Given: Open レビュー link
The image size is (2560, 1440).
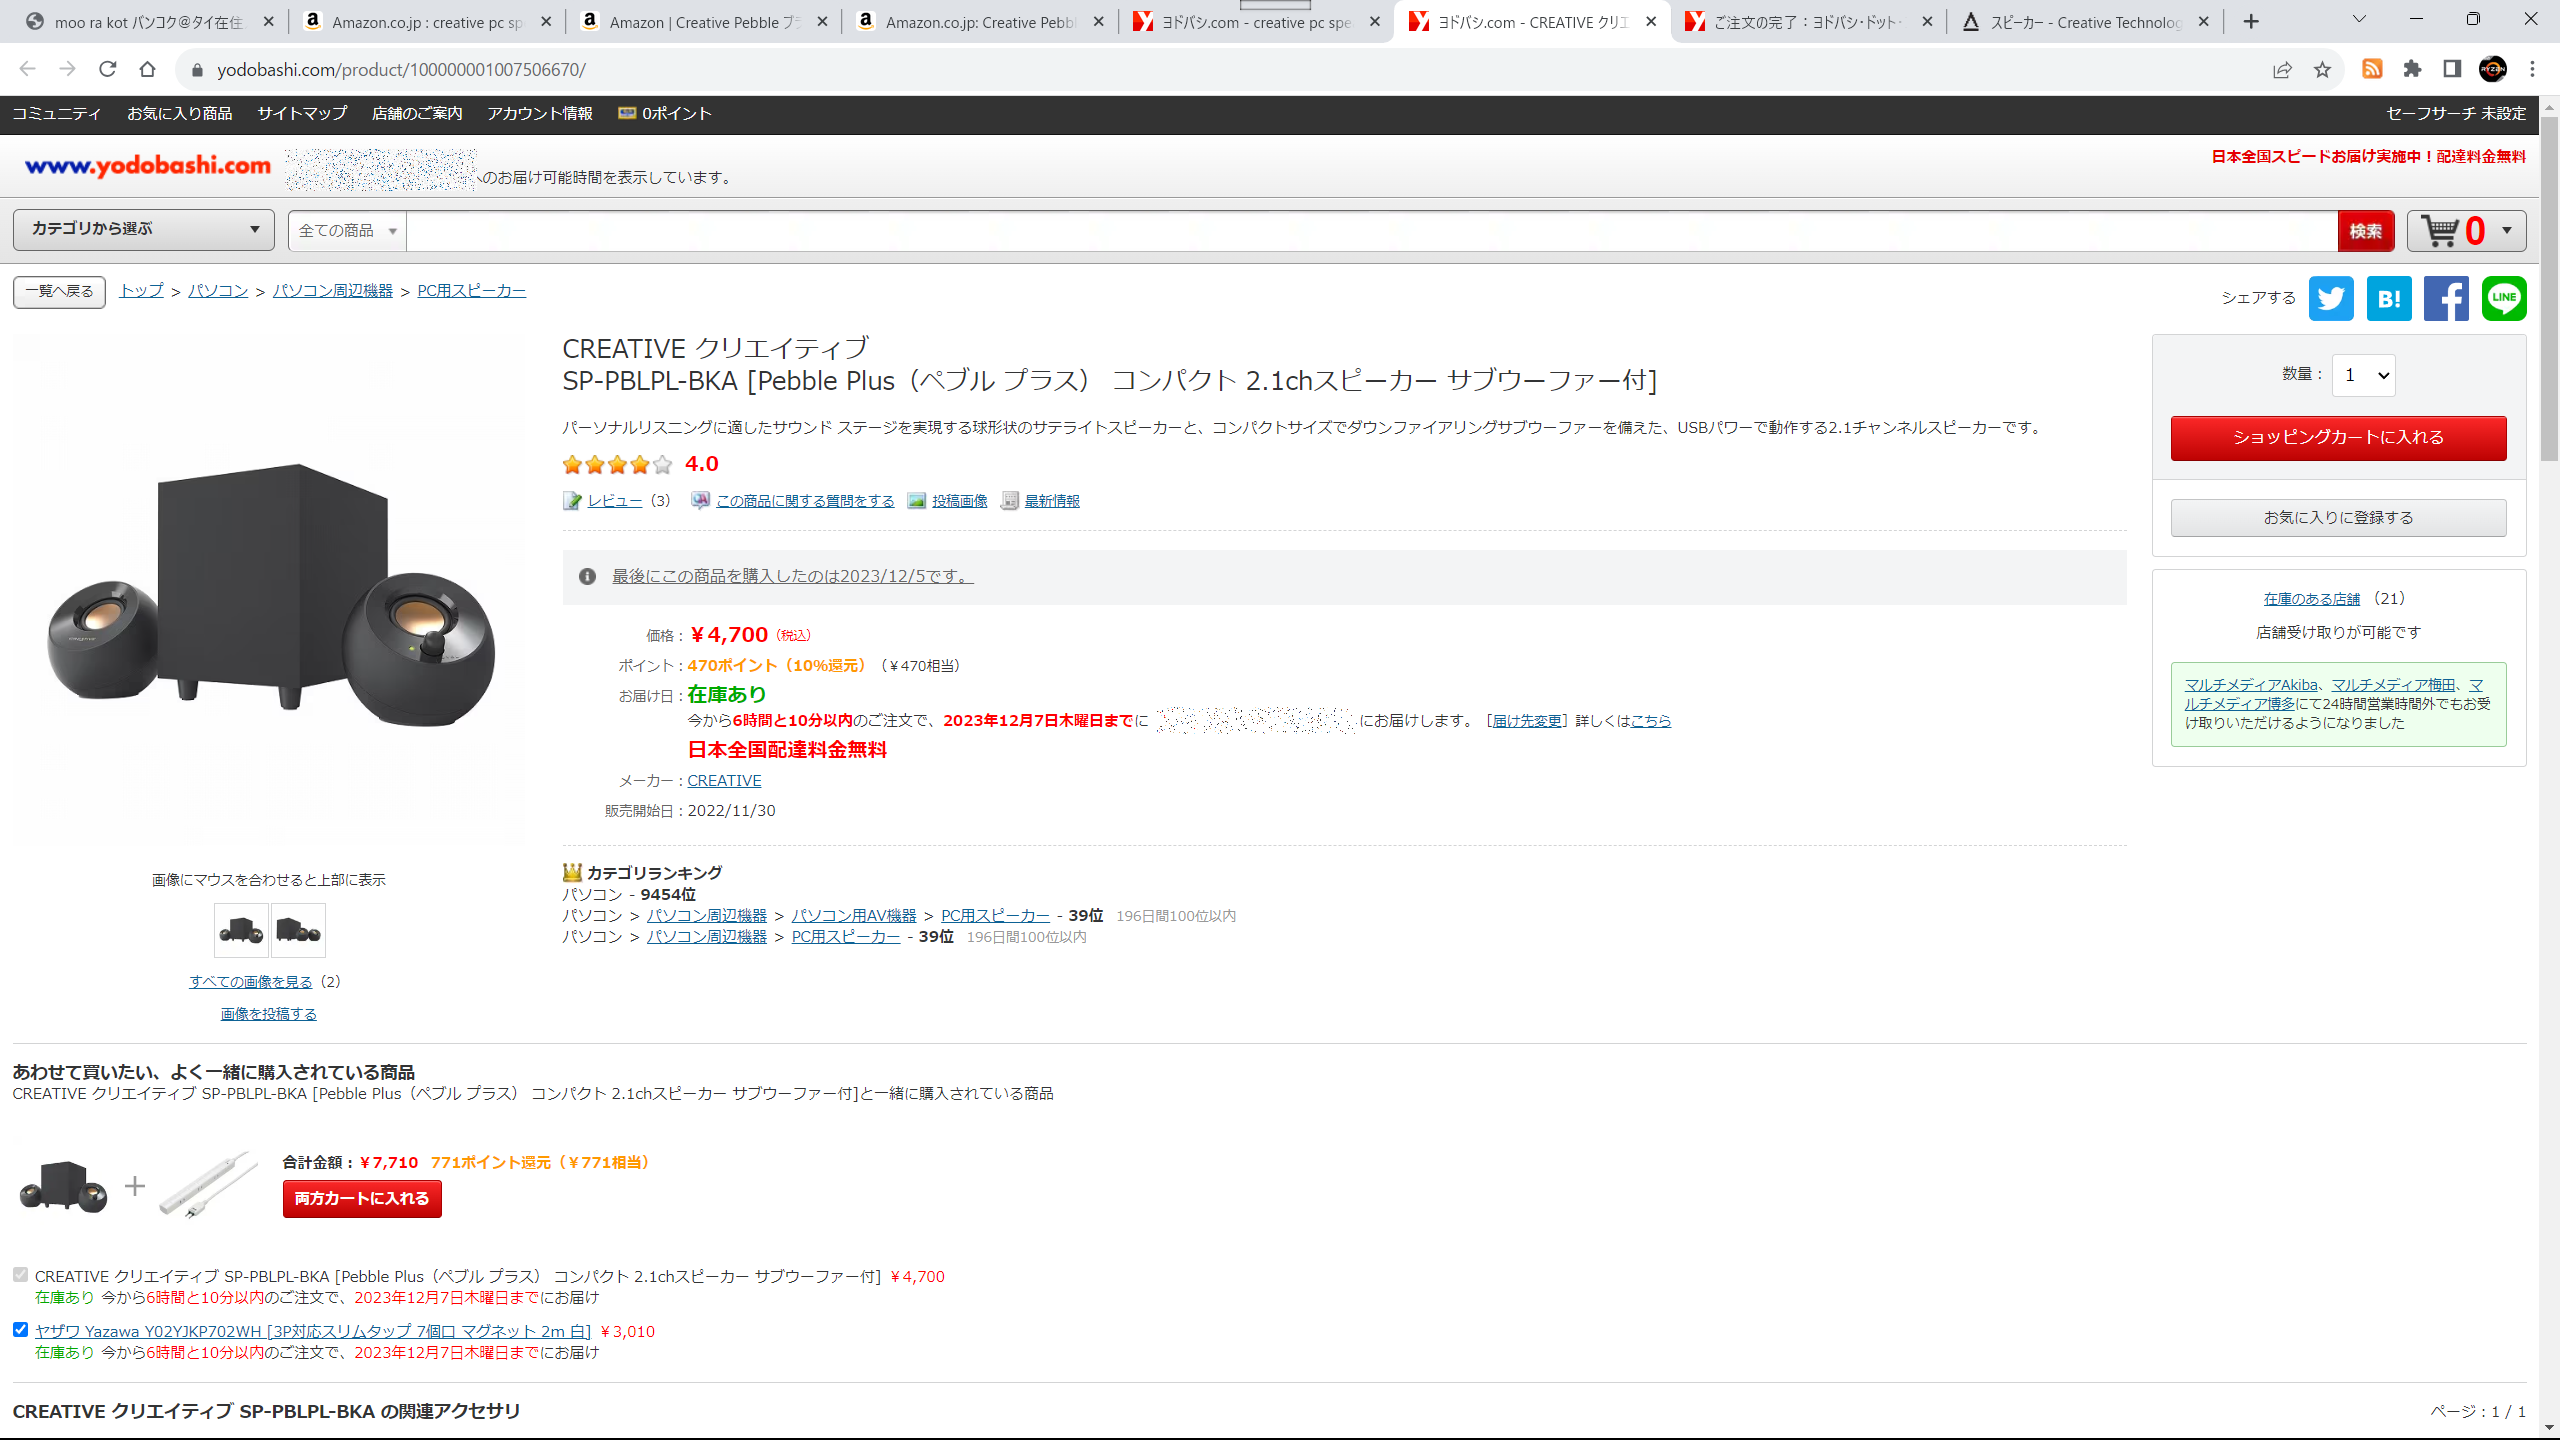Looking at the screenshot, I should (x=614, y=501).
